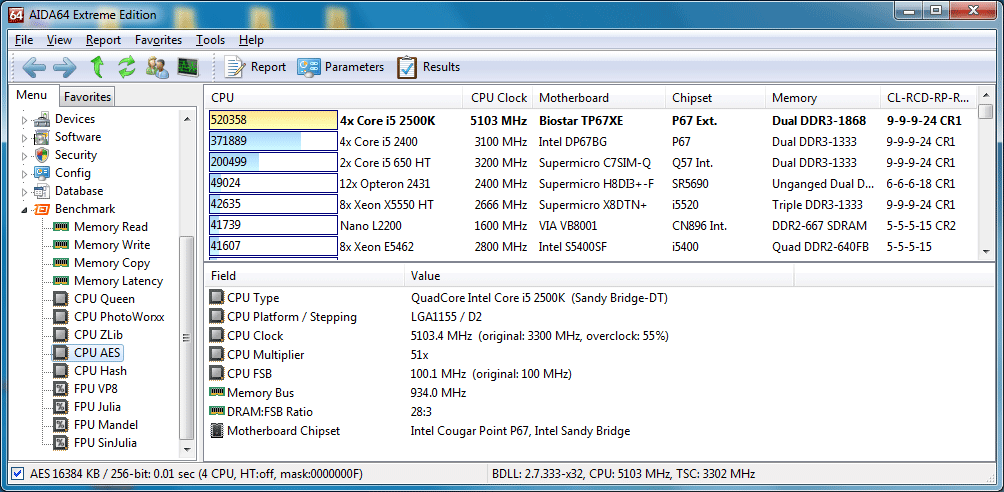Expand the Devices tree node
1004x492 pixels.
pos(23,119)
